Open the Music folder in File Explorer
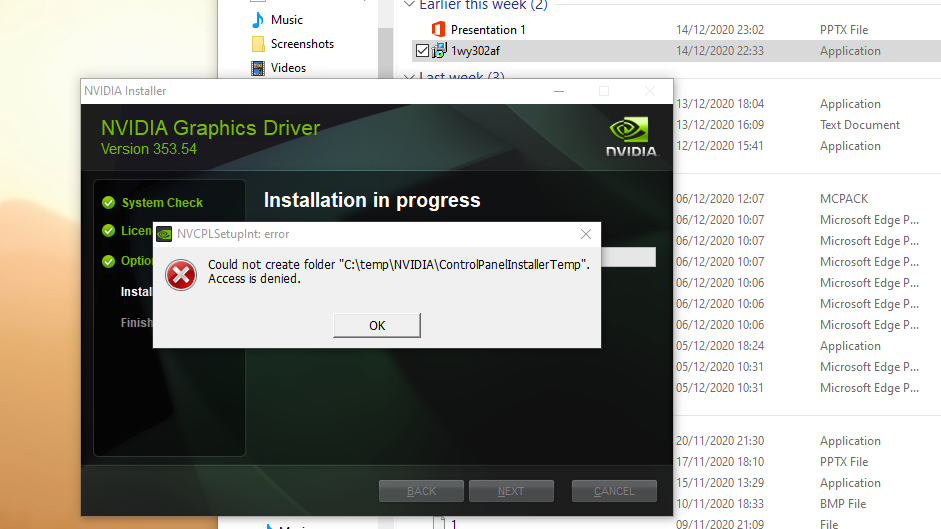 (287, 20)
